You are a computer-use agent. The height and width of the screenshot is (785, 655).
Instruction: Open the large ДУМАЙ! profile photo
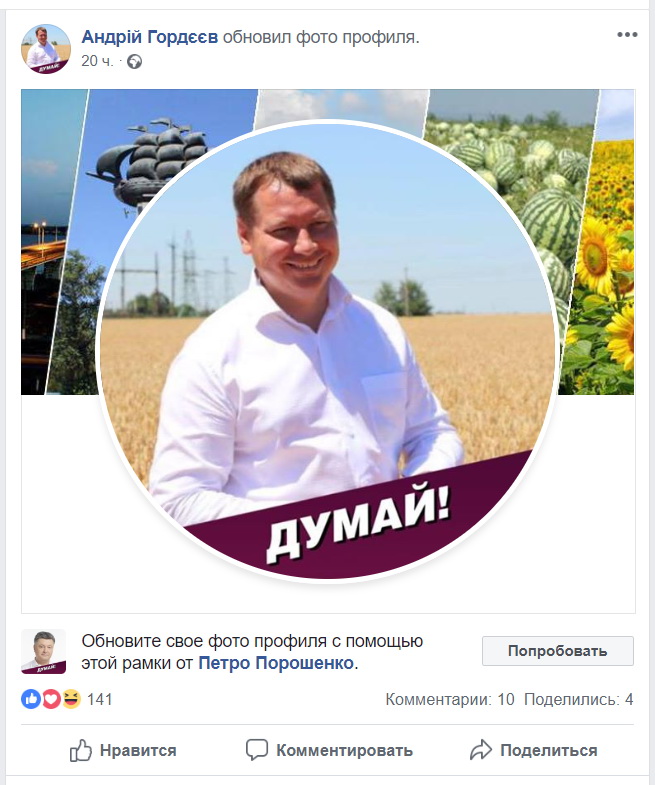coord(328,351)
